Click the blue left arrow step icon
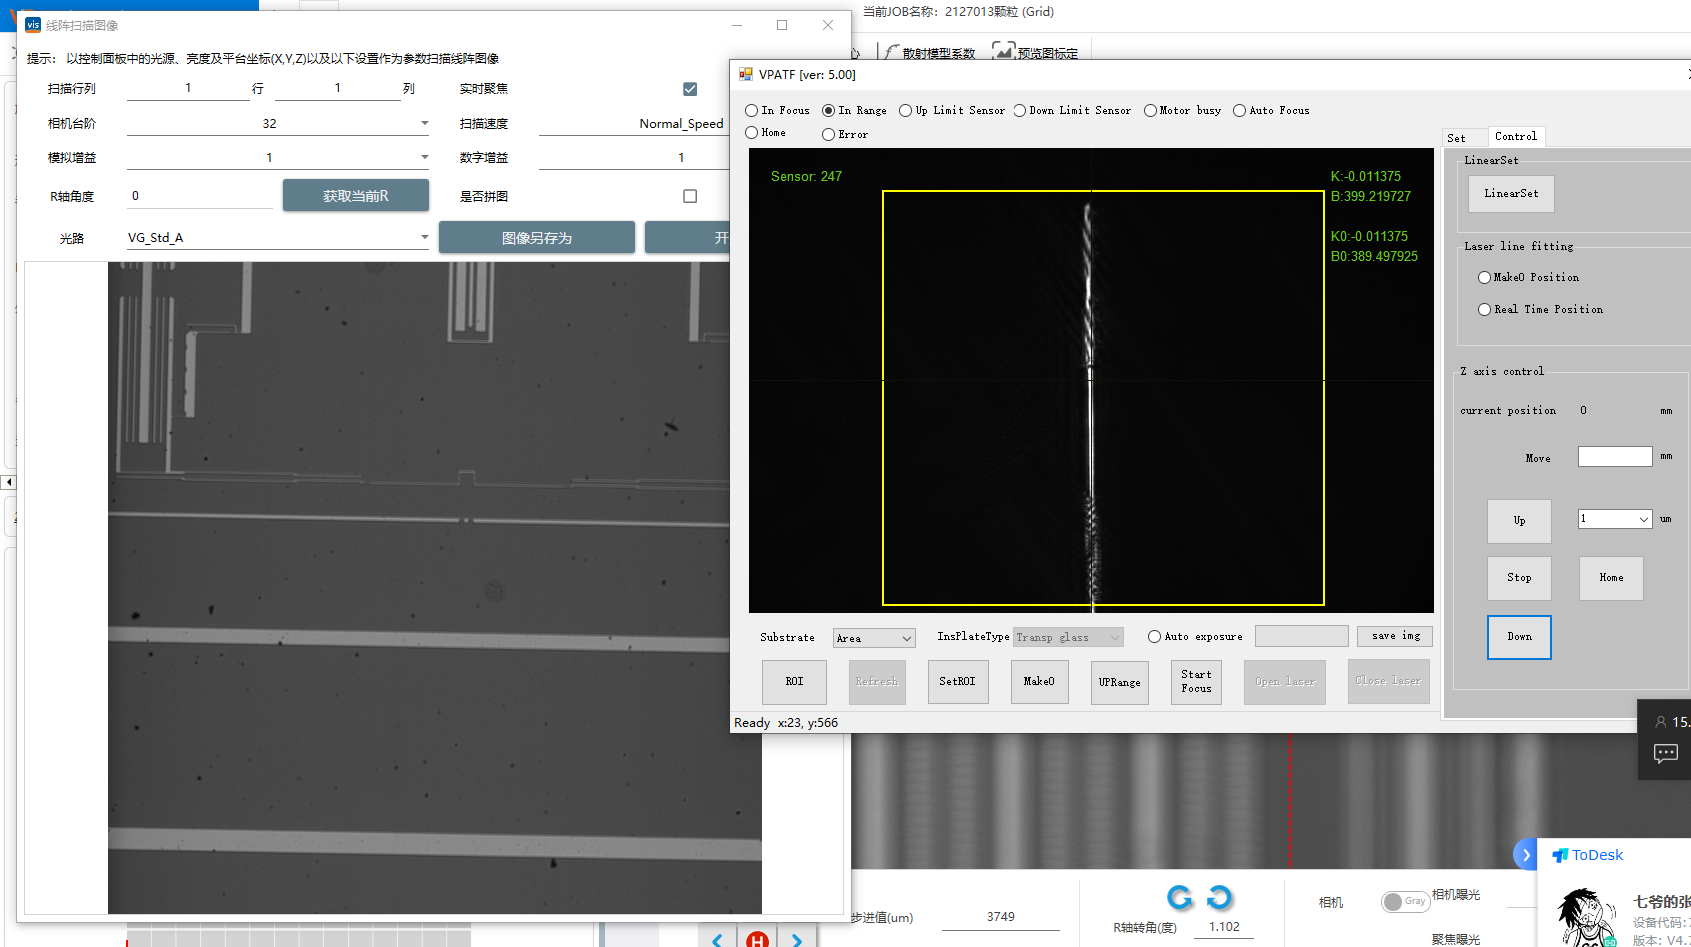 [717, 939]
